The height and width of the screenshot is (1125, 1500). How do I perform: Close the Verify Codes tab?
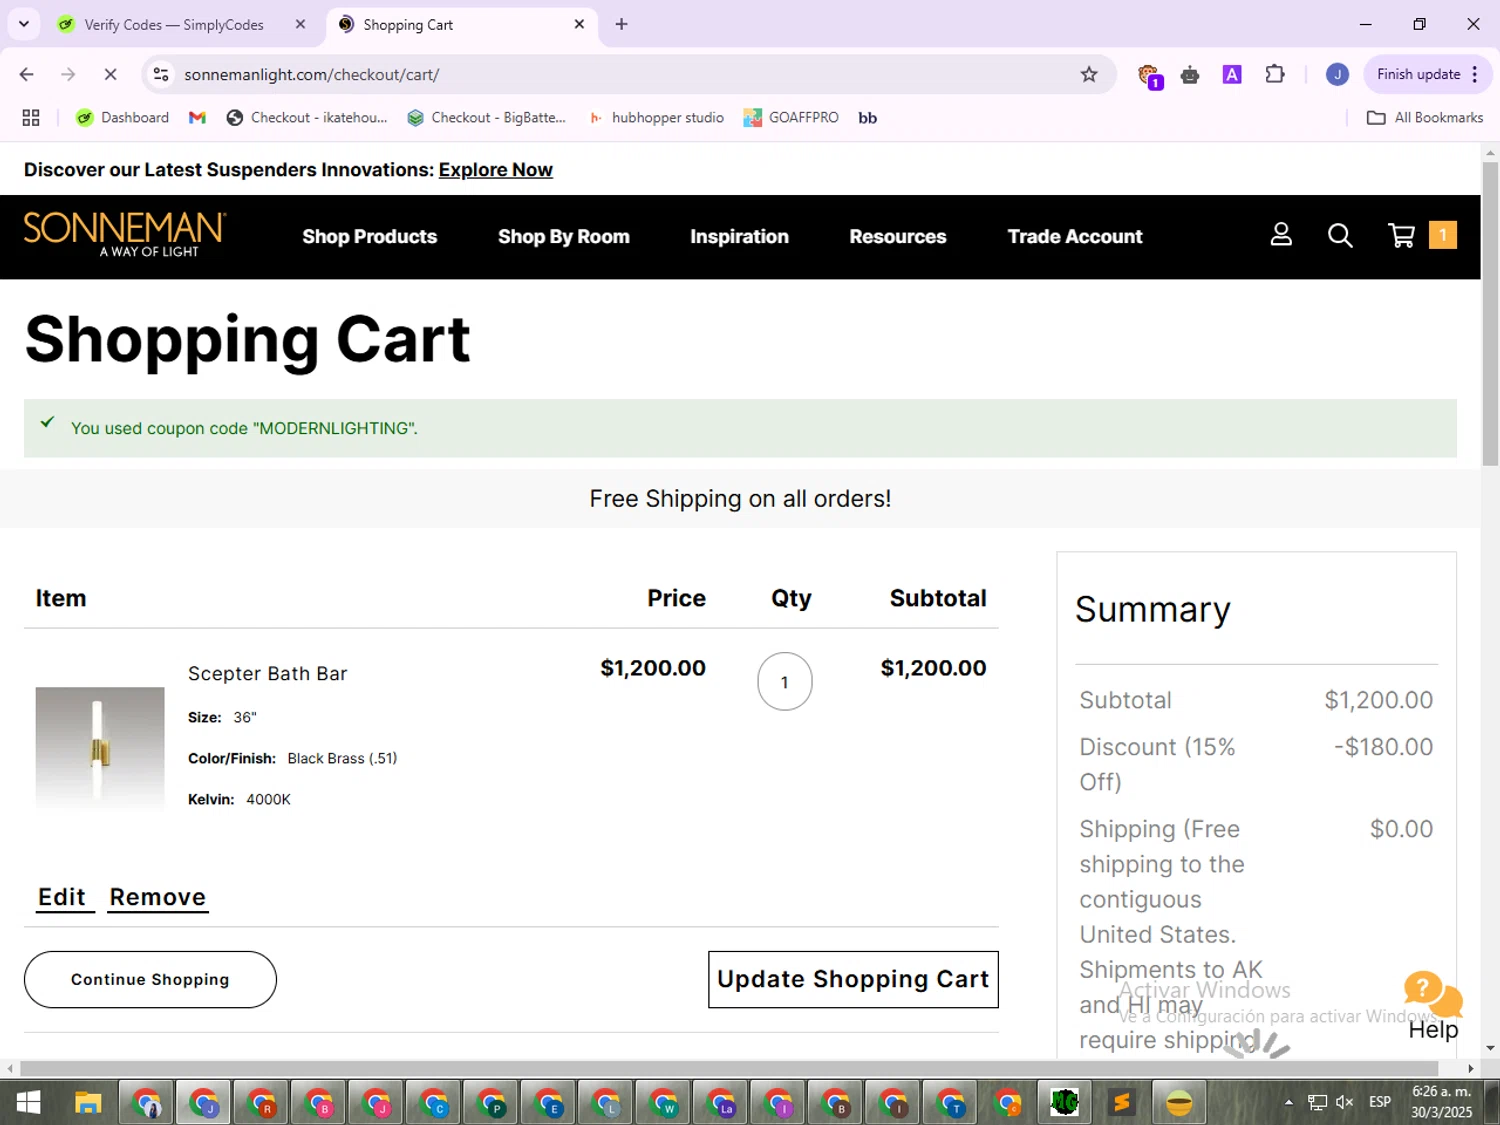click(x=300, y=24)
